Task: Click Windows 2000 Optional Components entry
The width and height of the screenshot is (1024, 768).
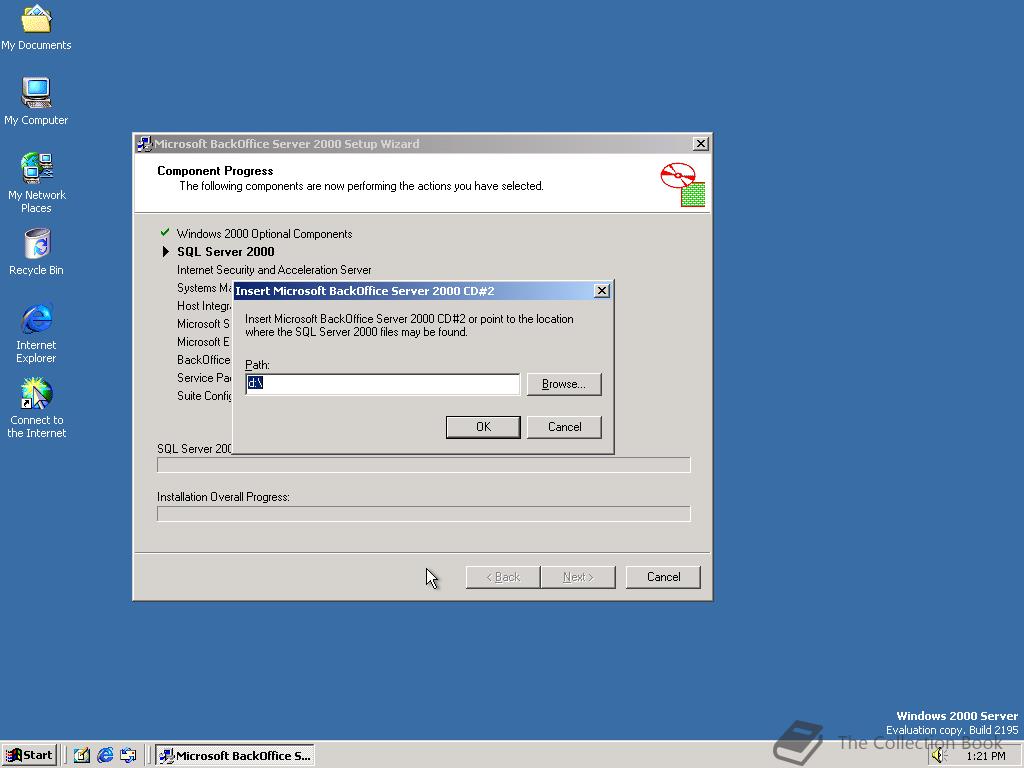Action: tap(264, 234)
